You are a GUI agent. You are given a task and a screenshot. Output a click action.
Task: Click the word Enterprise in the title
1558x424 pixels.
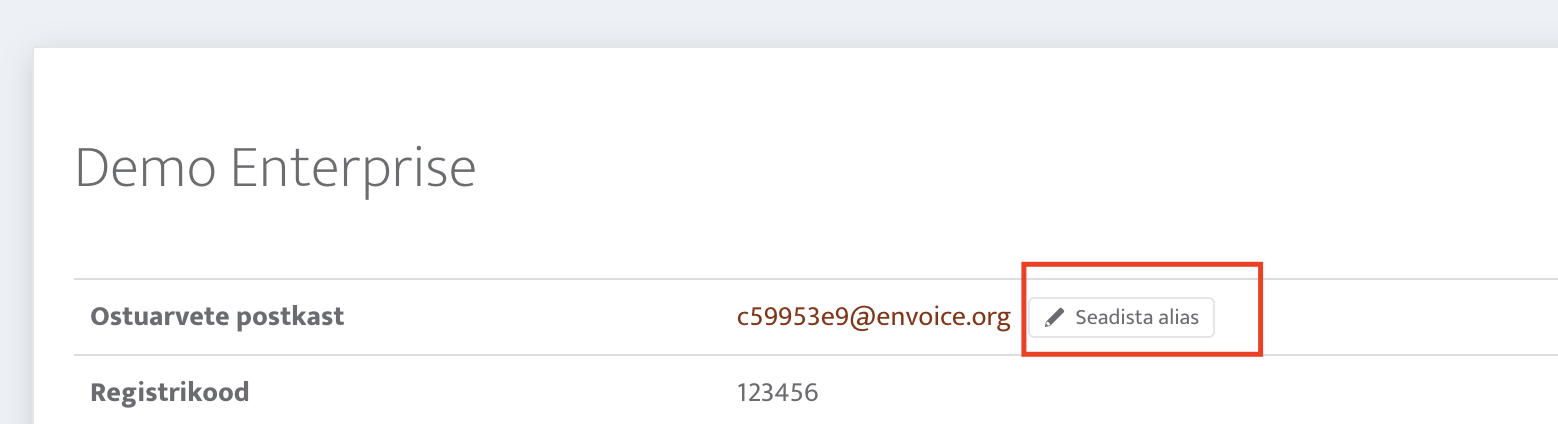pyautogui.click(x=354, y=170)
